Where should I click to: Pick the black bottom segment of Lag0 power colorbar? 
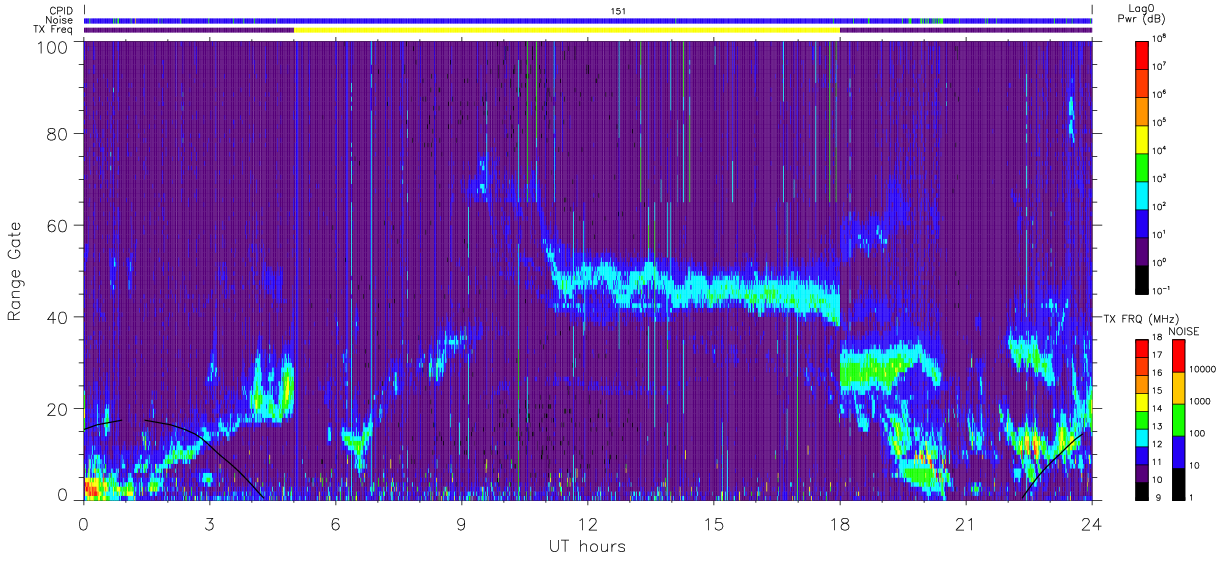pos(1142,278)
